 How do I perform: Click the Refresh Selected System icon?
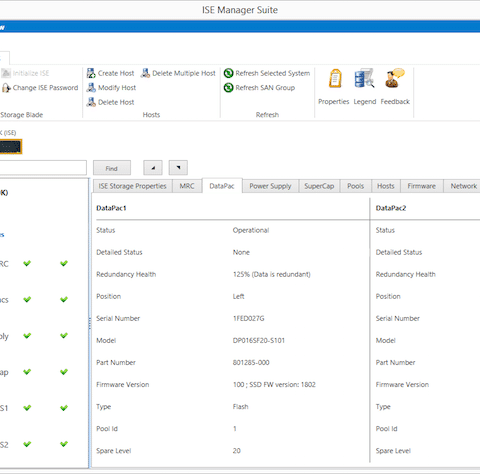pos(228,73)
